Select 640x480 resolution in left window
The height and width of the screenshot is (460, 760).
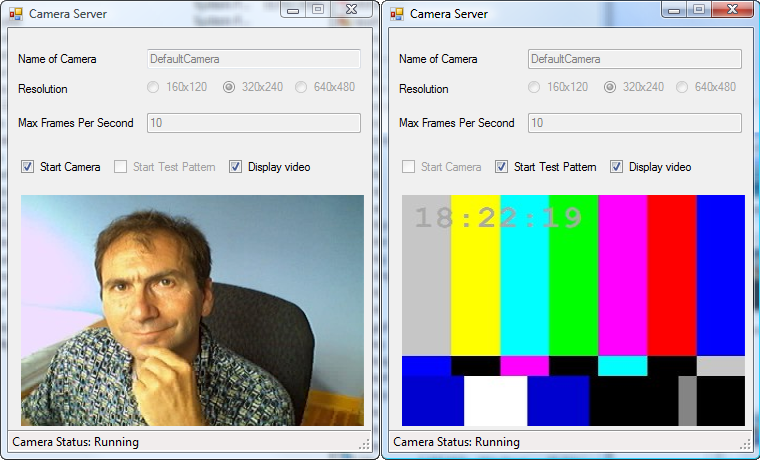(301, 87)
